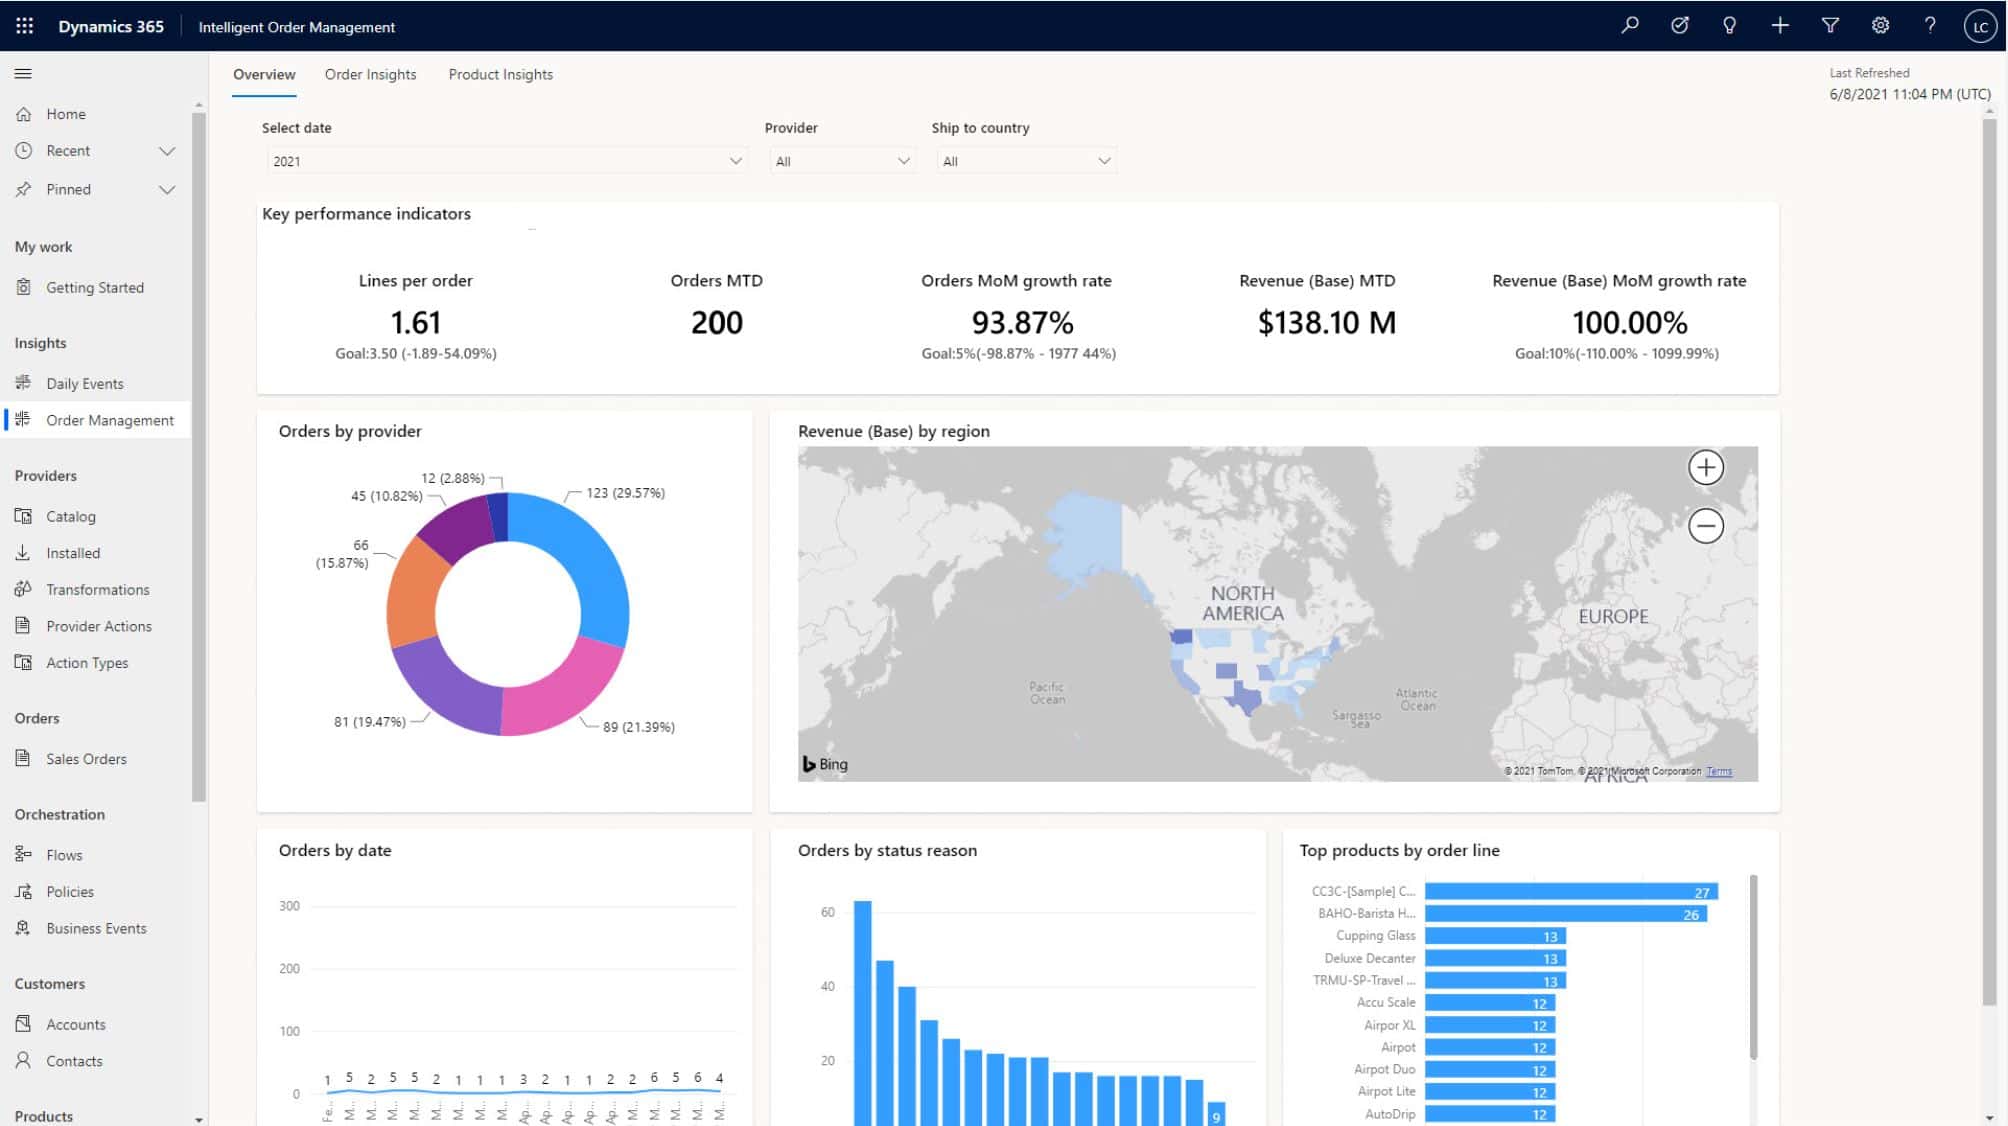
Task: Click the filter icon in top navigation bar
Action: point(1829,25)
